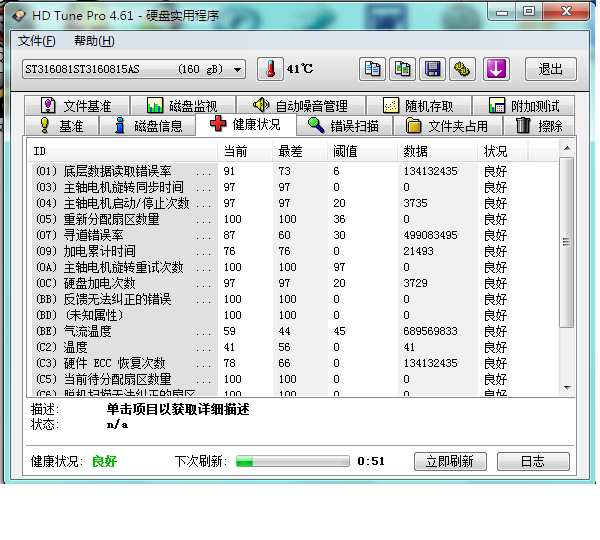Click the purple down-arrow minimize-to-tray icon
The image size is (600, 540).
coord(496,69)
